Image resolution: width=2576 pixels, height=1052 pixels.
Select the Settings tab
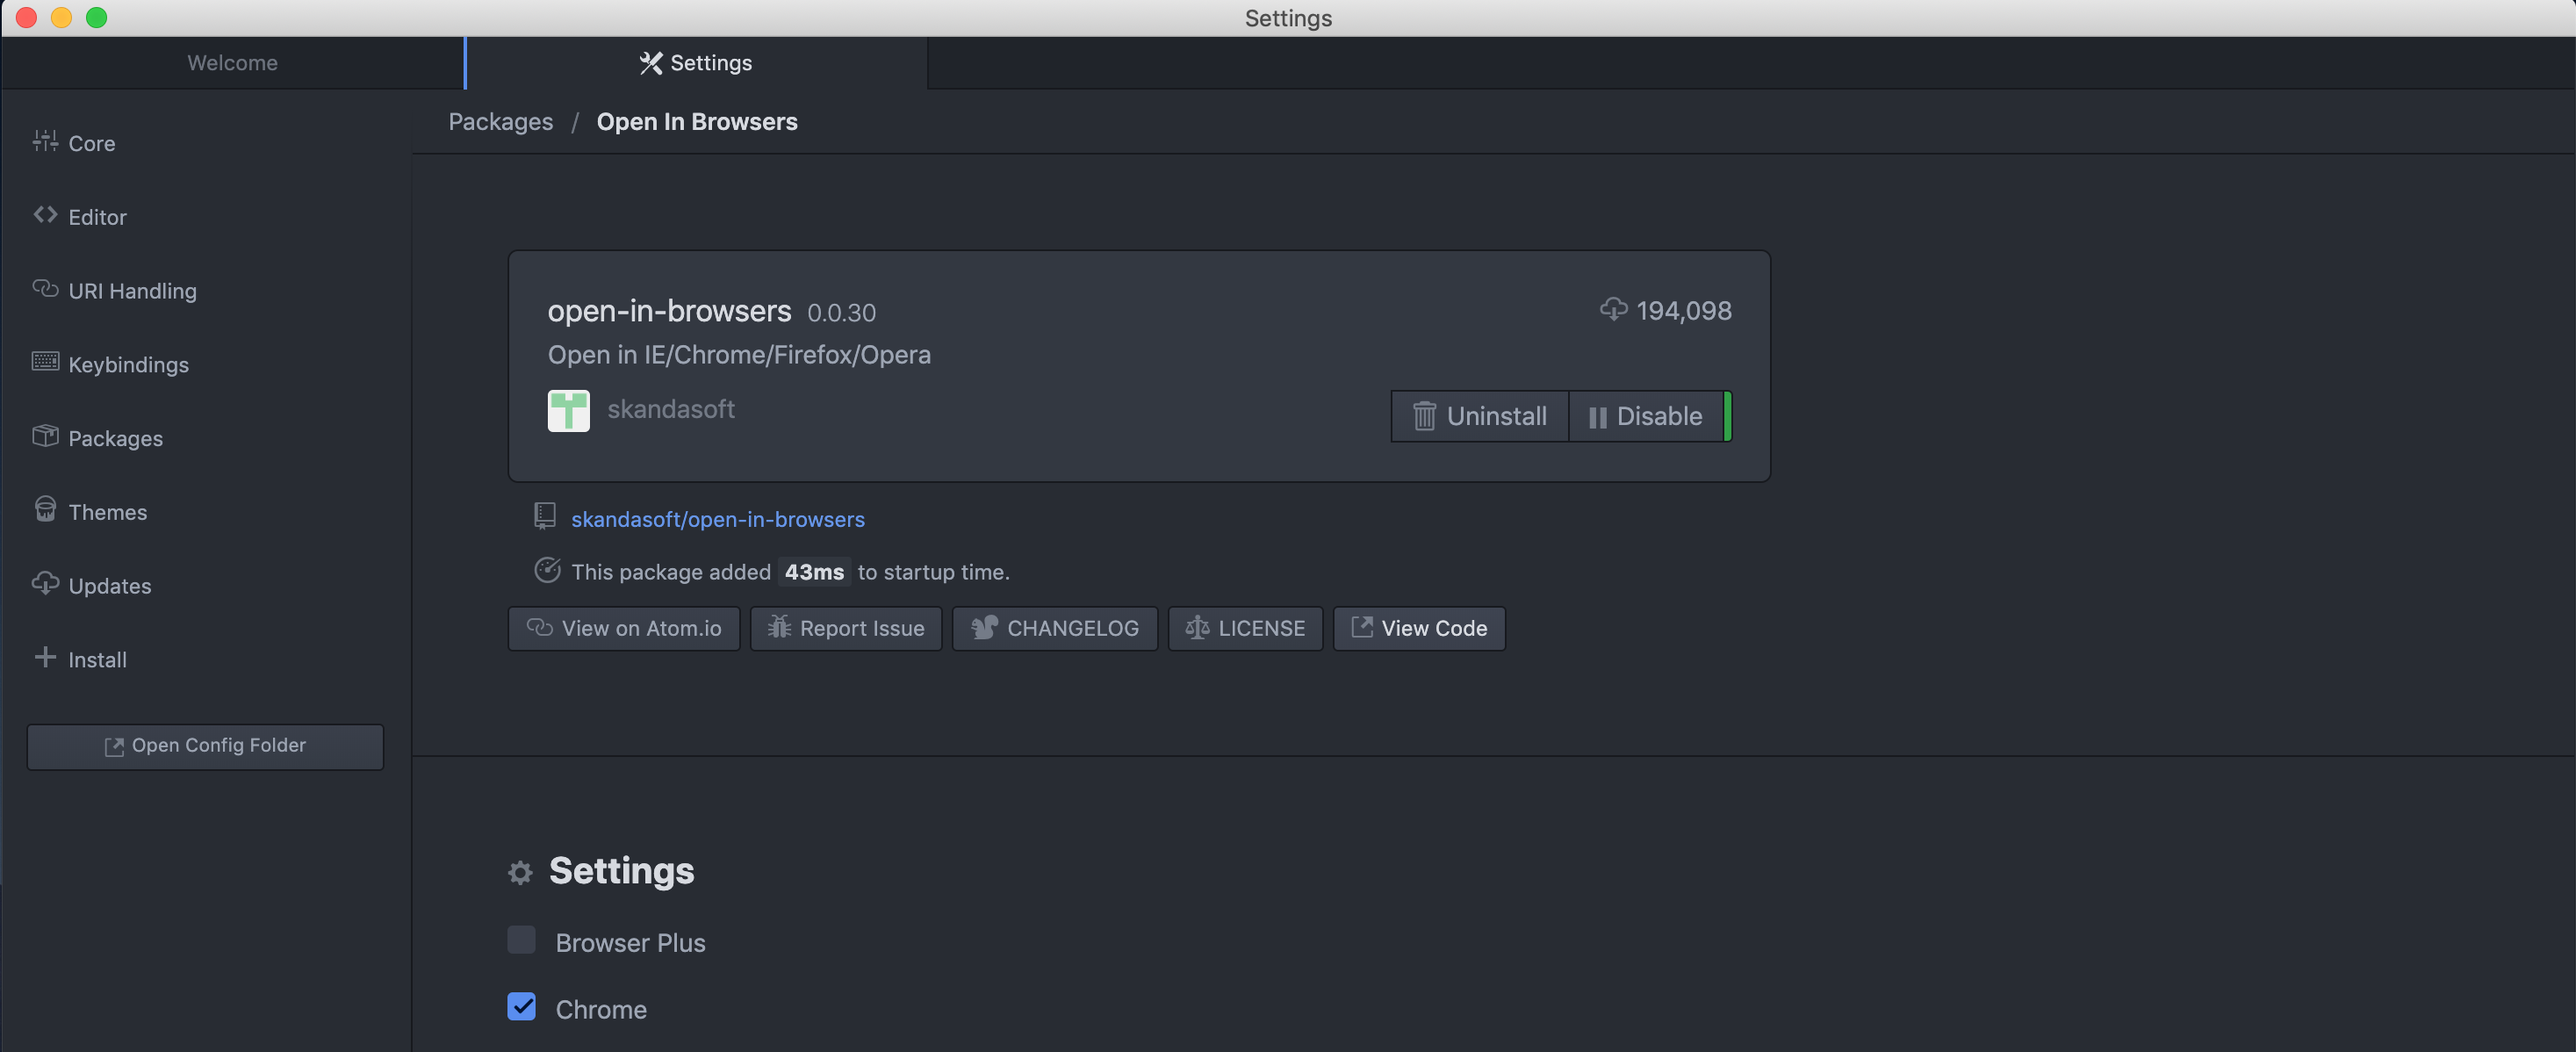tap(696, 63)
